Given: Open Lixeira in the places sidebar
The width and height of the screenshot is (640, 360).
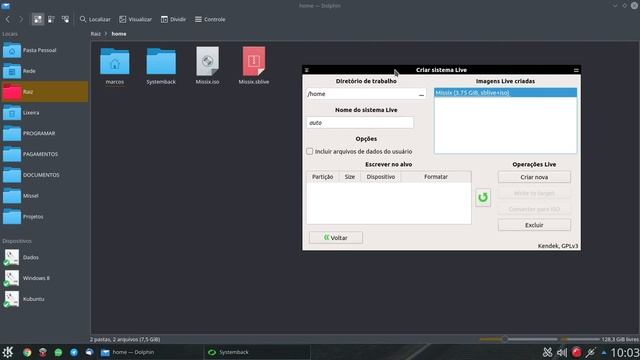Looking at the screenshot, I should (x=44, y=113).
